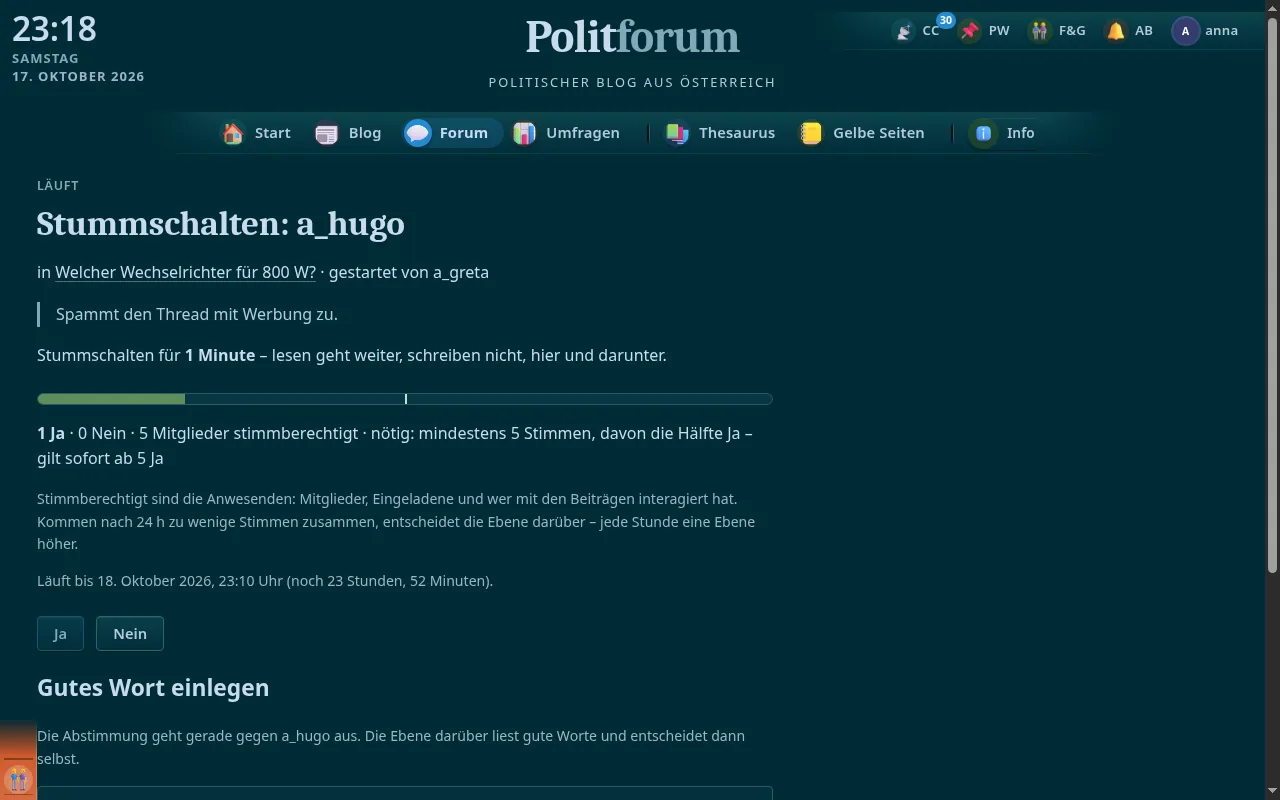Click the Gelbe Seiten notebook icon
The width and height of the screenshot is (1280, 800).
point(811,133)
